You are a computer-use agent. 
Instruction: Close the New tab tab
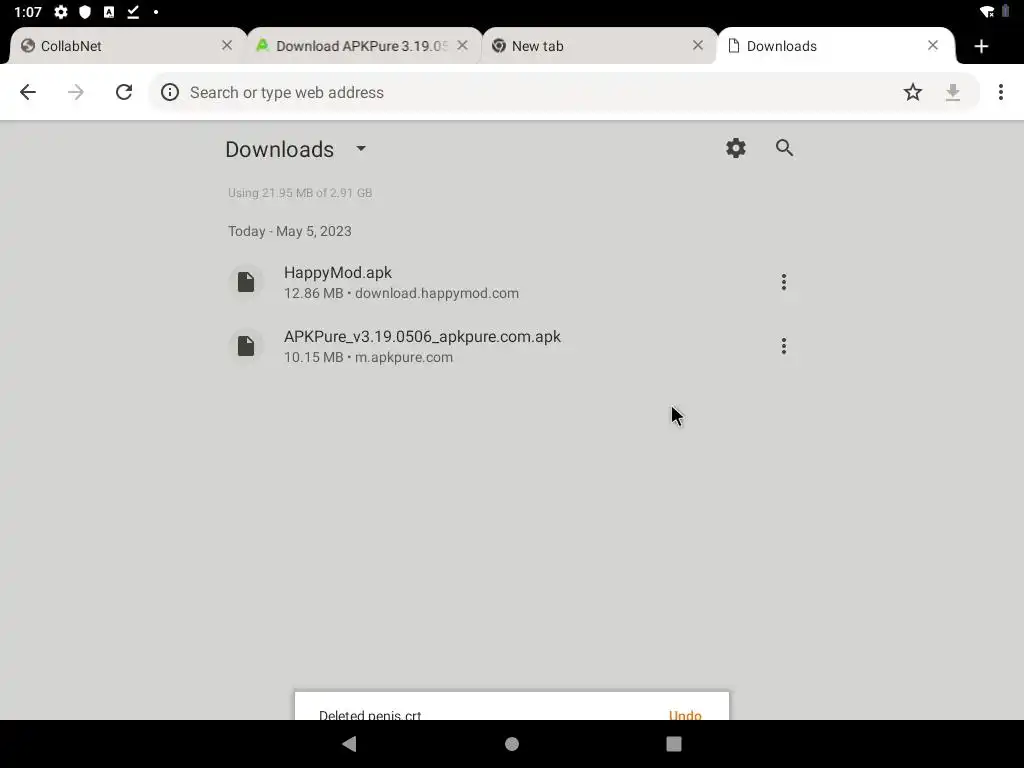[697, 45]
